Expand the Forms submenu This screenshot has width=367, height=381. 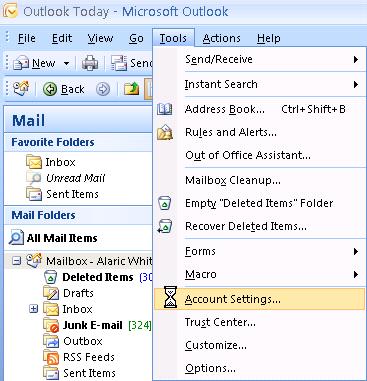tap(258, 251)
